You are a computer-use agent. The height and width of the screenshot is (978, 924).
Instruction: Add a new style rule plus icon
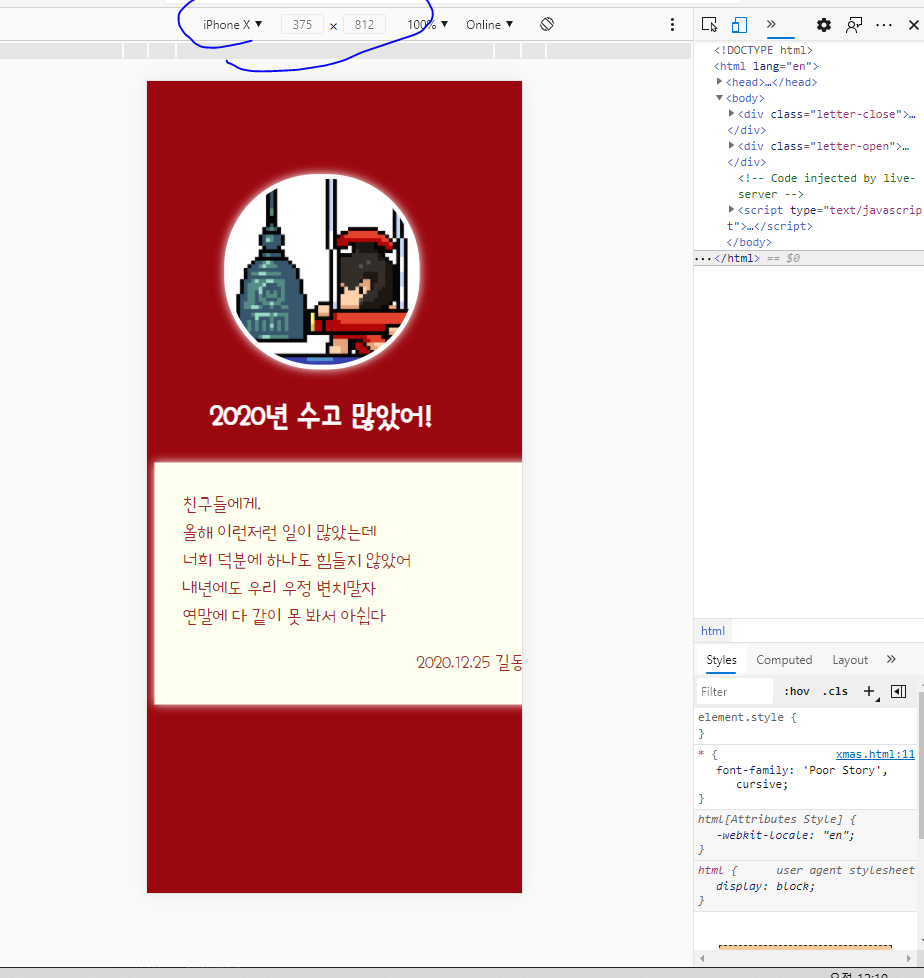click(870, 692)
